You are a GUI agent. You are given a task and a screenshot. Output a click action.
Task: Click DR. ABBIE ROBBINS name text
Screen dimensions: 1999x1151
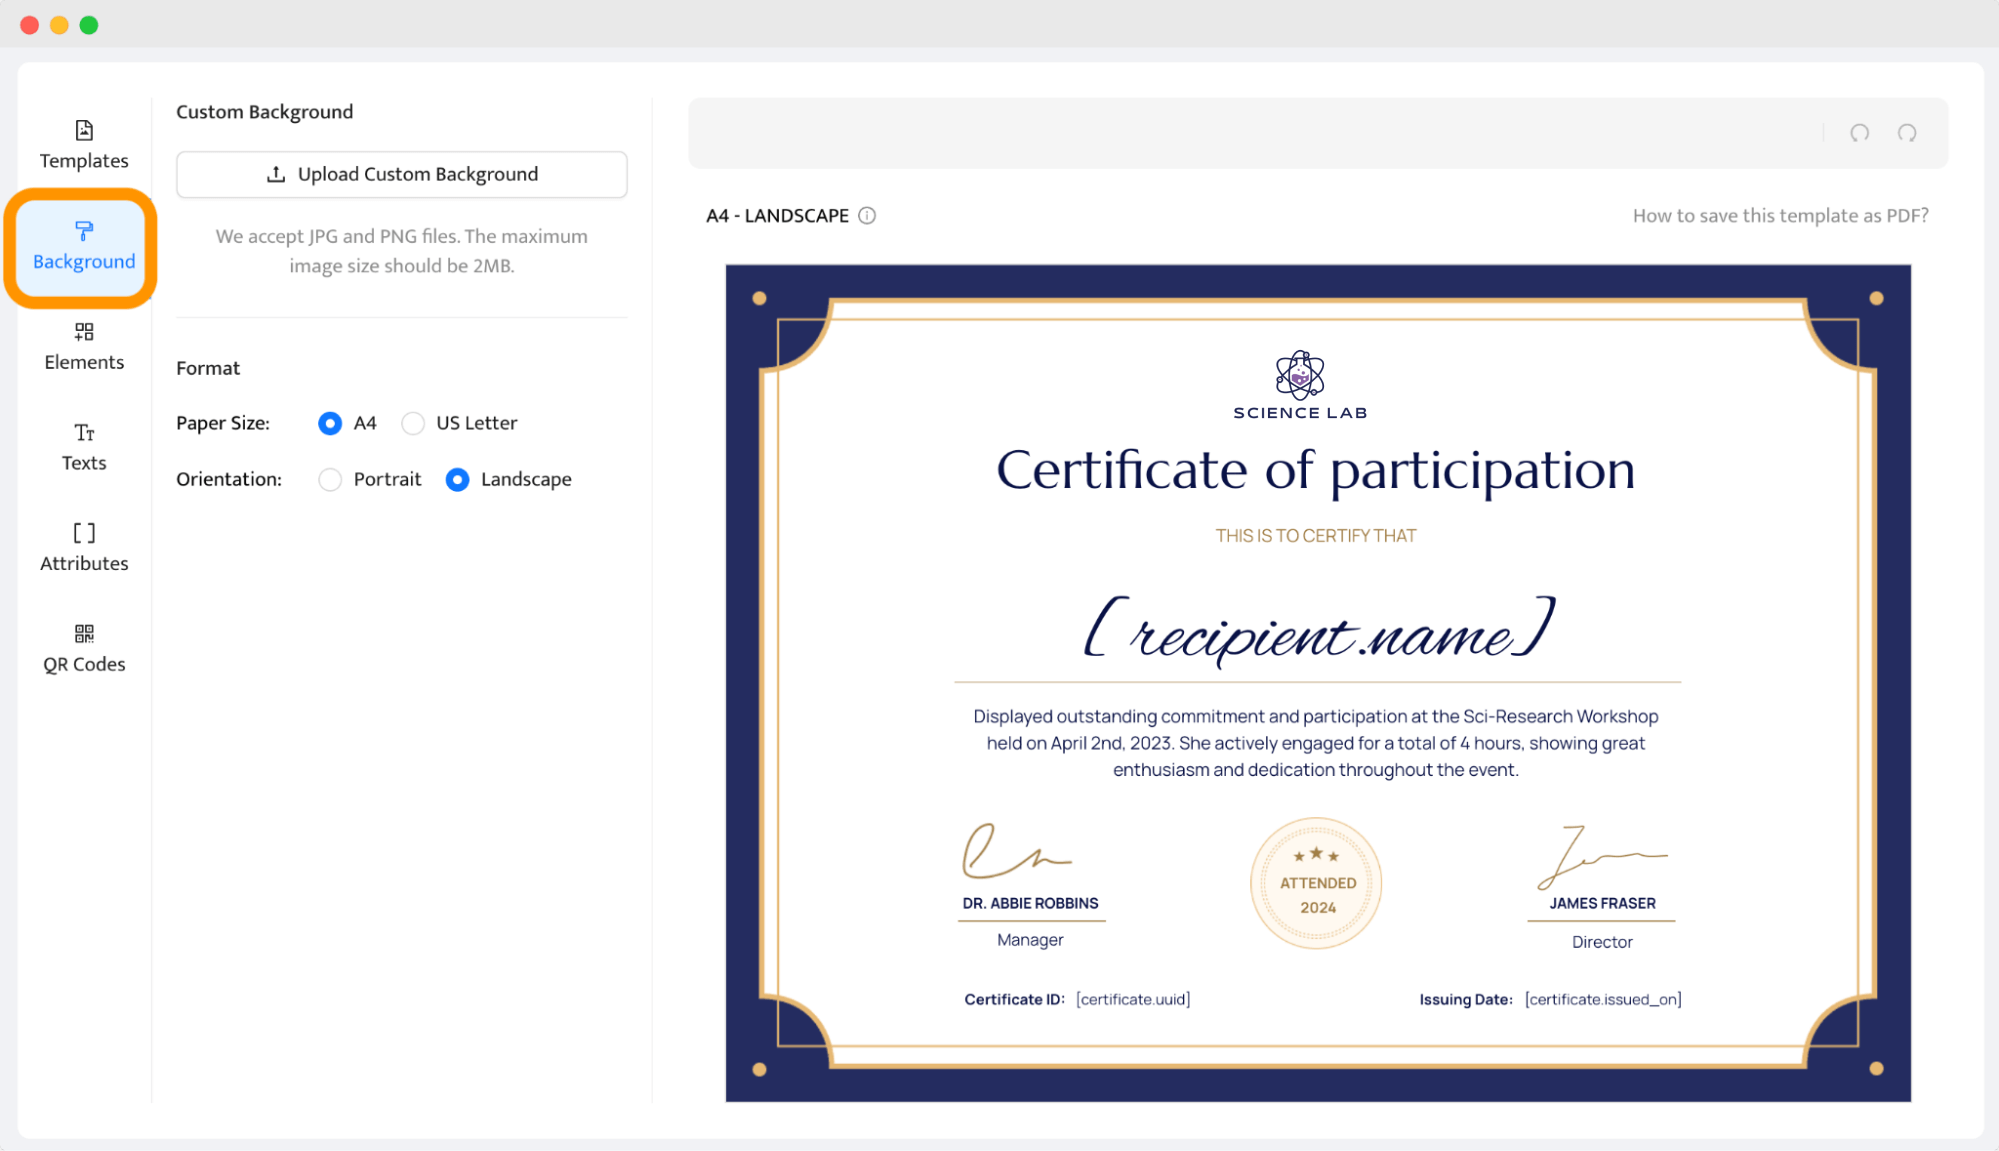tap(1030, 903)
